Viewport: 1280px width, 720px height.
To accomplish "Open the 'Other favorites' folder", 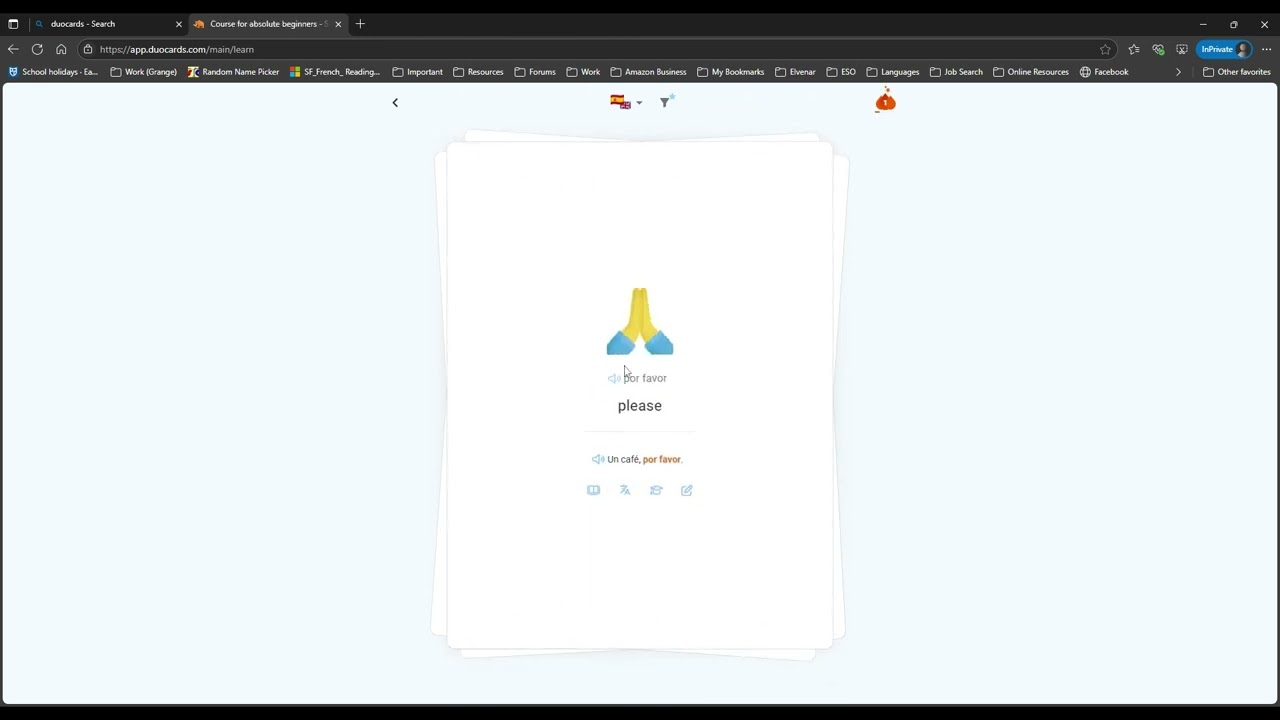I will pyautogui.click(x=1237, y=72).
